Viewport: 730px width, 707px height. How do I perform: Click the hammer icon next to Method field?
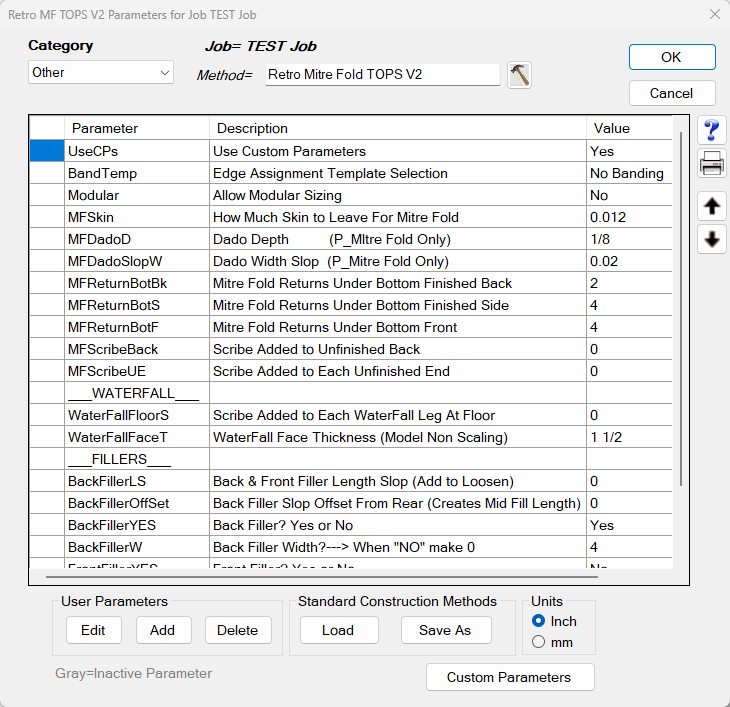coord(519,75)
